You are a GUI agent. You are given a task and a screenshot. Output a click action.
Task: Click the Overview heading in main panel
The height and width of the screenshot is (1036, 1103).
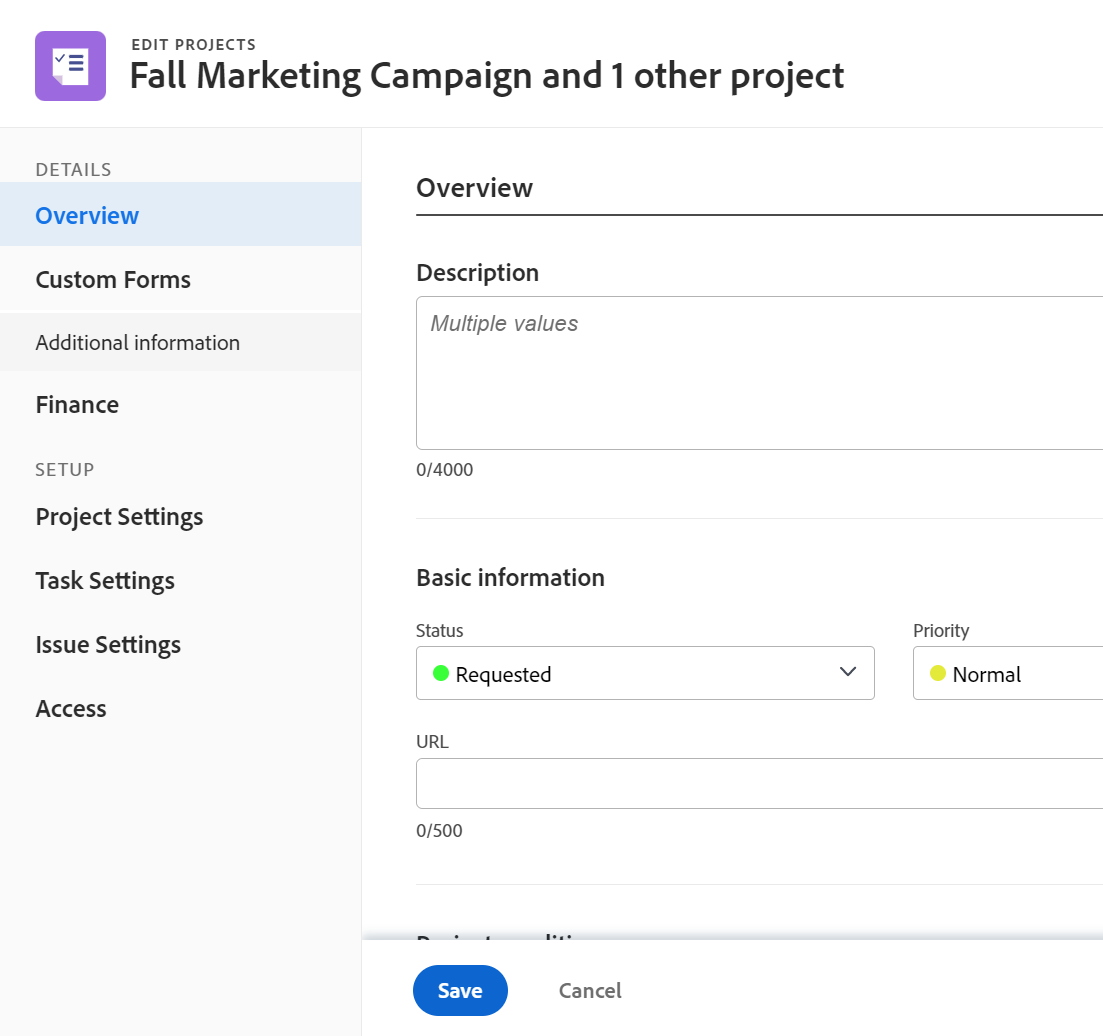[474, 187]
